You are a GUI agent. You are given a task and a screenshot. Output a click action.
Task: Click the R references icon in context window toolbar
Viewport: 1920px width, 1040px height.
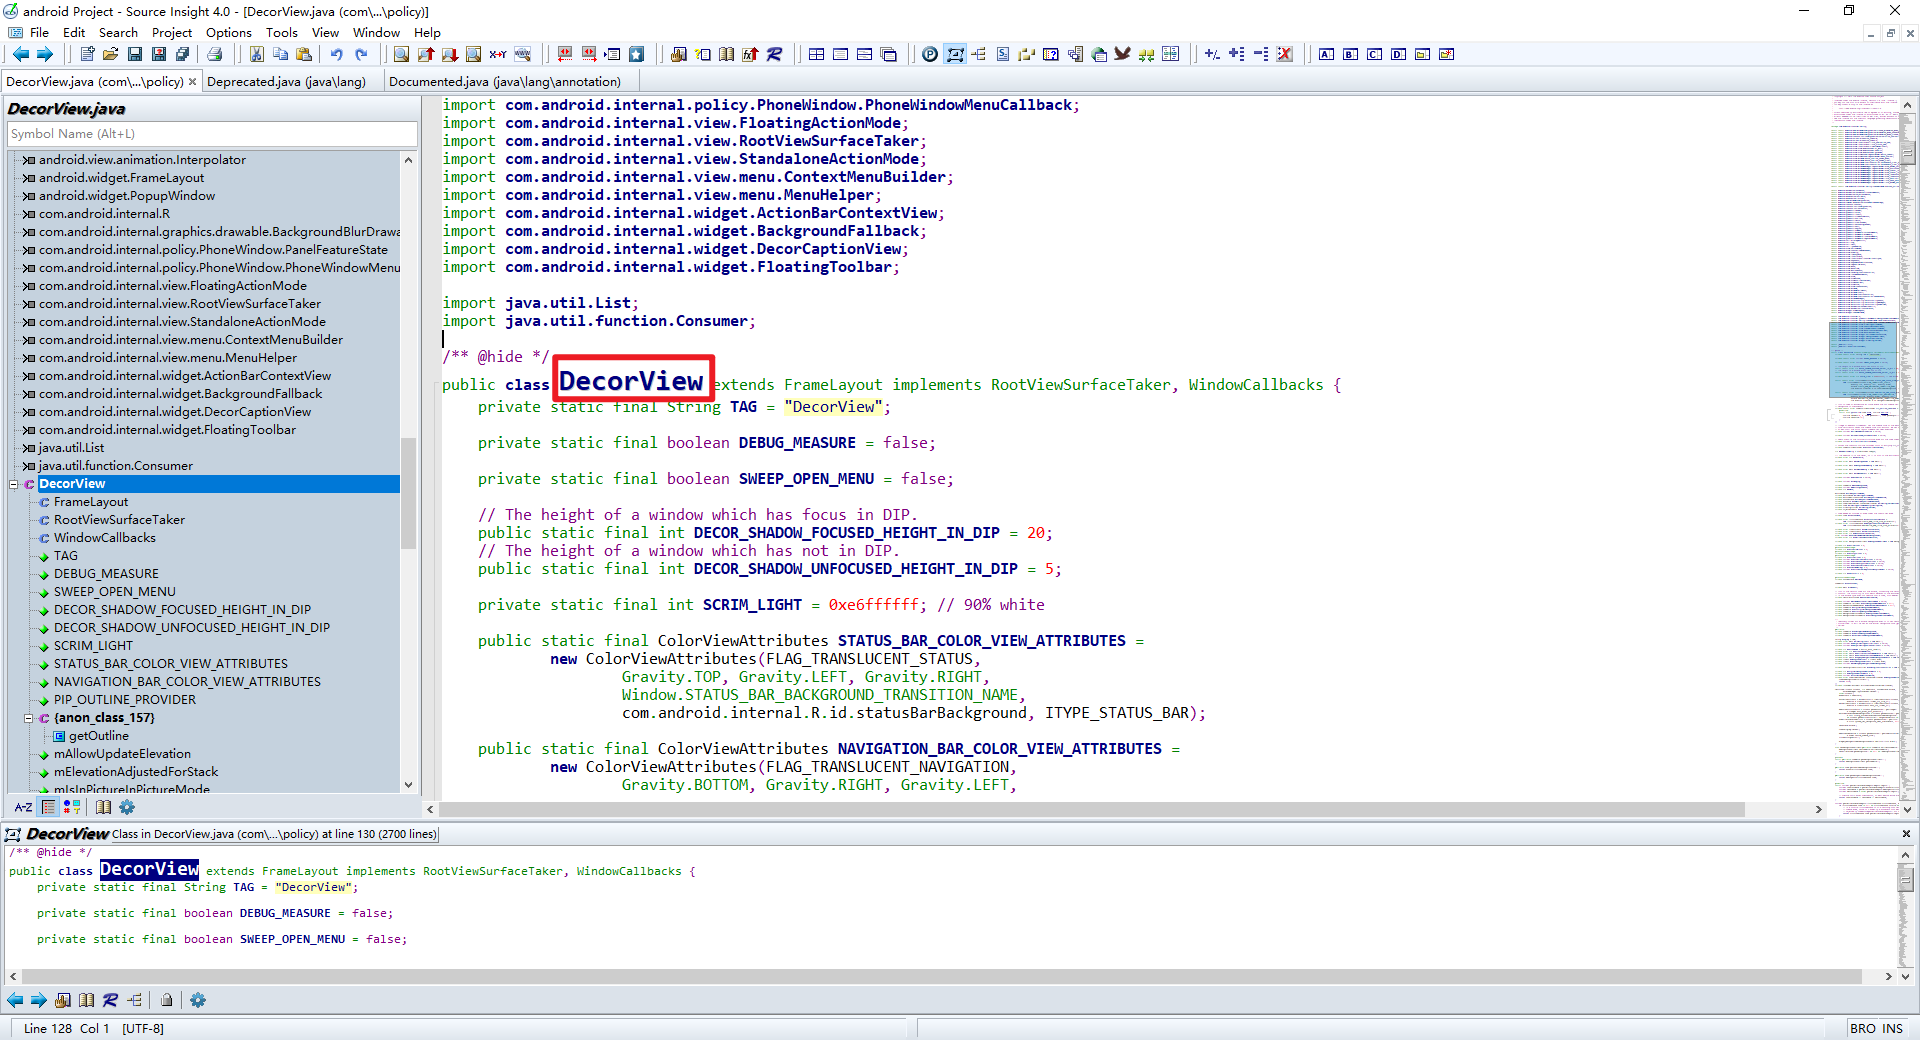pyautogui.click(x=110, y=1000)
